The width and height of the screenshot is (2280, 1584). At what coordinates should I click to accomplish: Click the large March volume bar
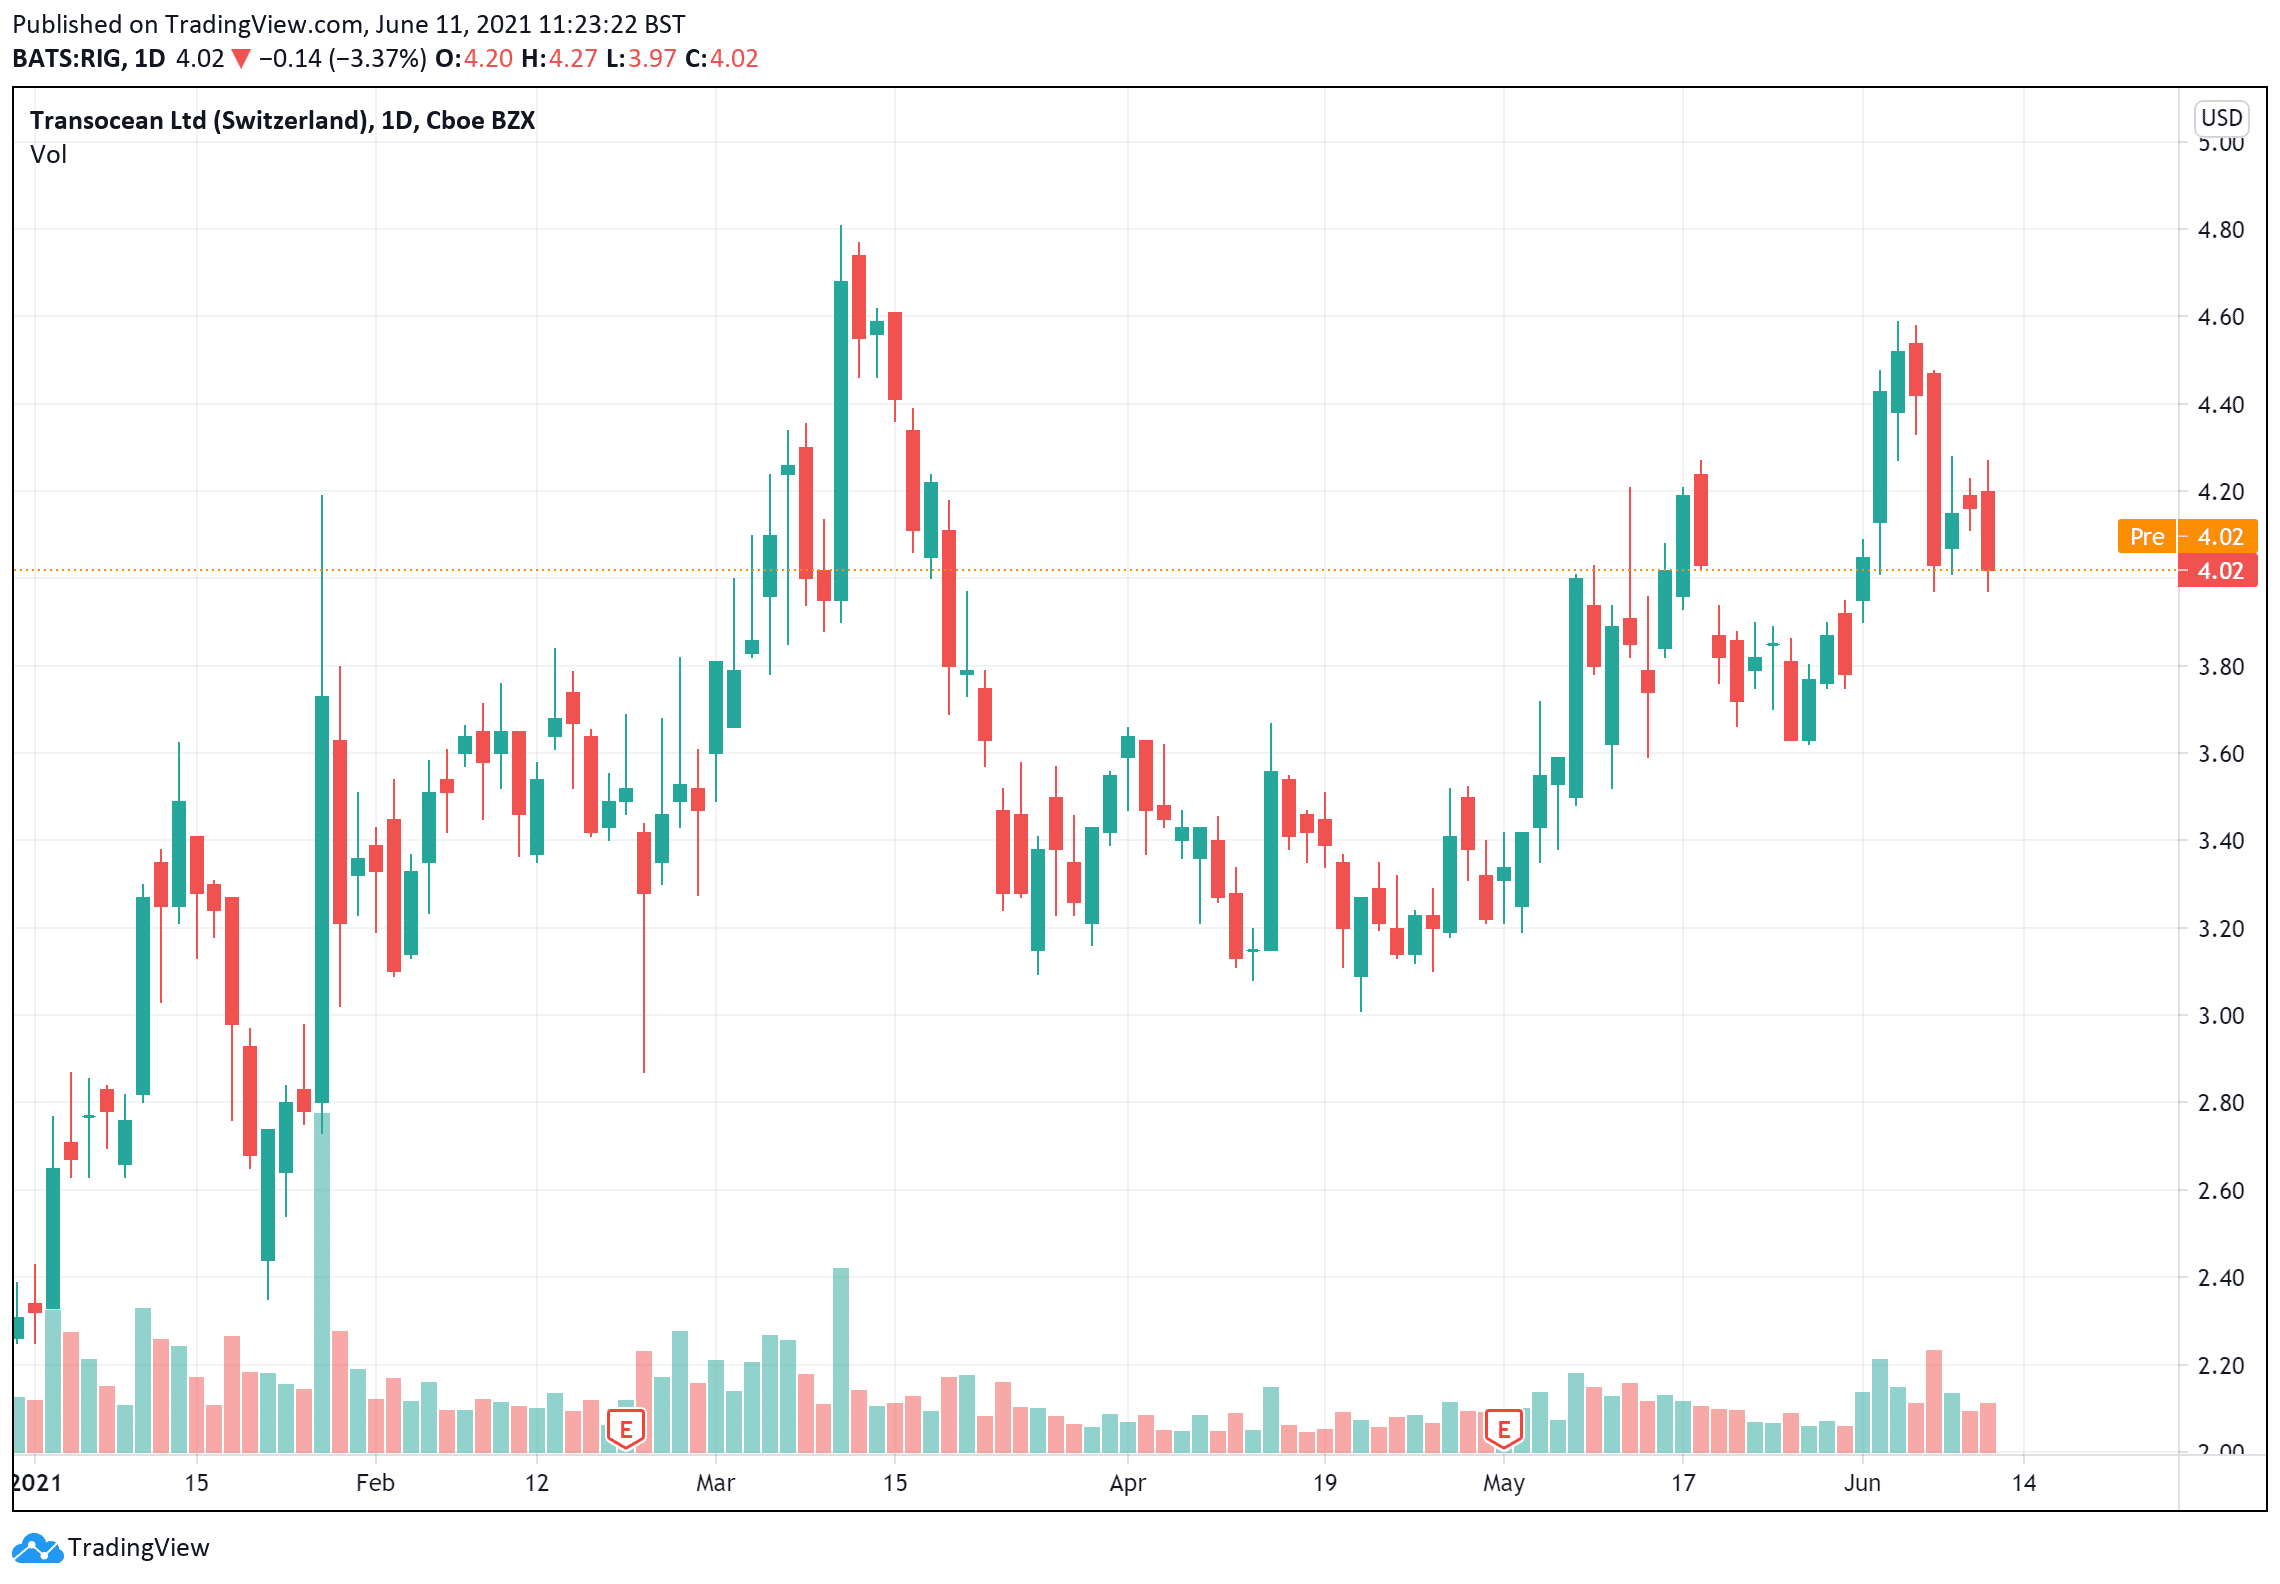point(840,1360)
